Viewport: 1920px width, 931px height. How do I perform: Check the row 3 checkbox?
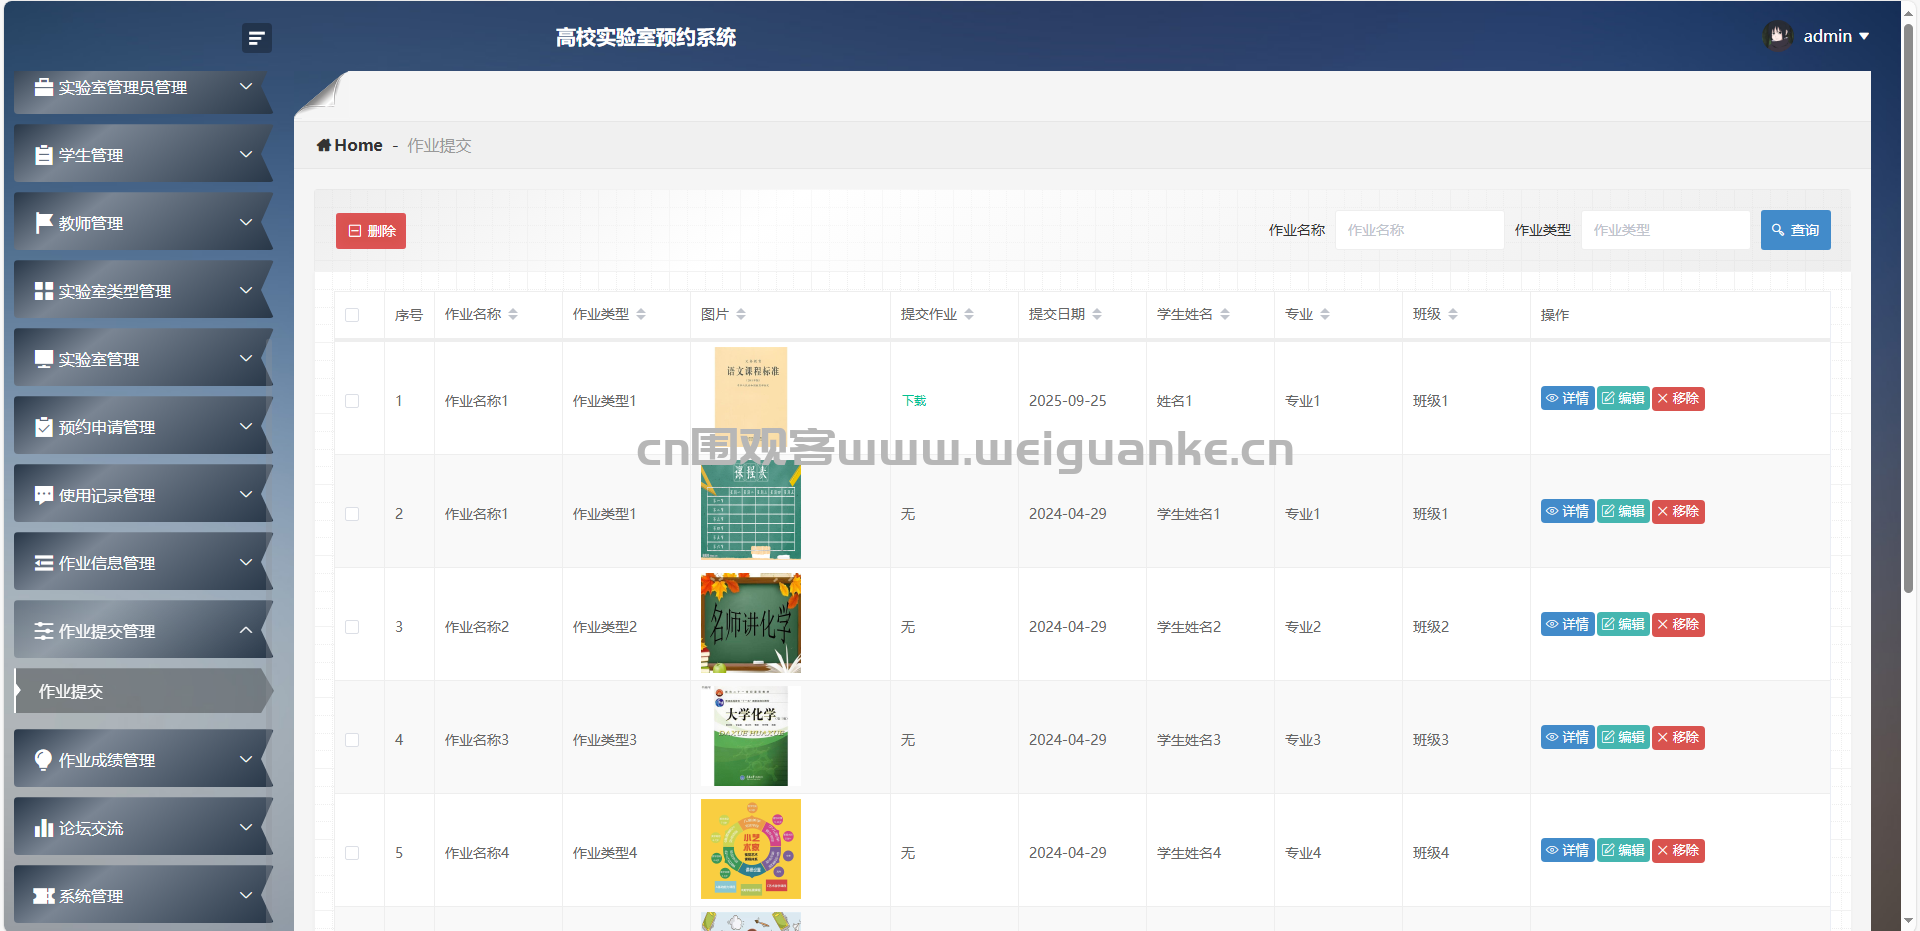point(352,627)
